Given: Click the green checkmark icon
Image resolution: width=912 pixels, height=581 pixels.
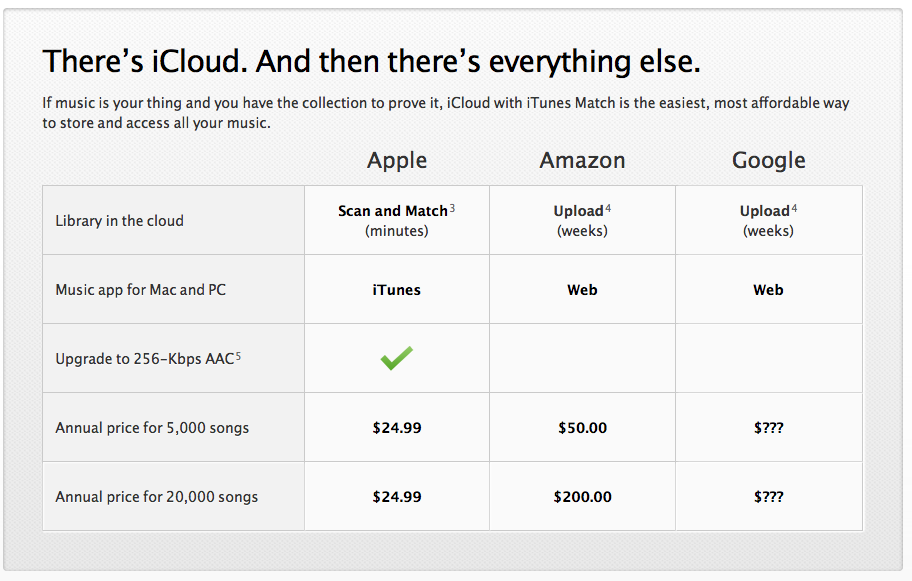Looking at the screenshot, I should pyautogui.click(x=397, y=358).
